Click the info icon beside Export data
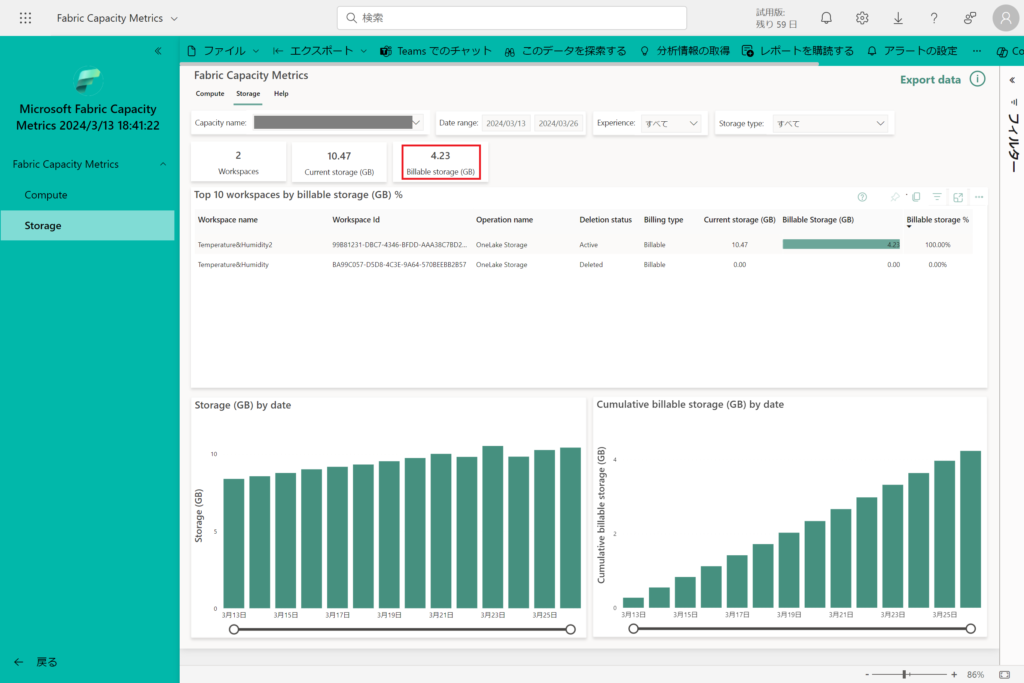This screenshot has height=683, width=1024. [x=977, y=80]
